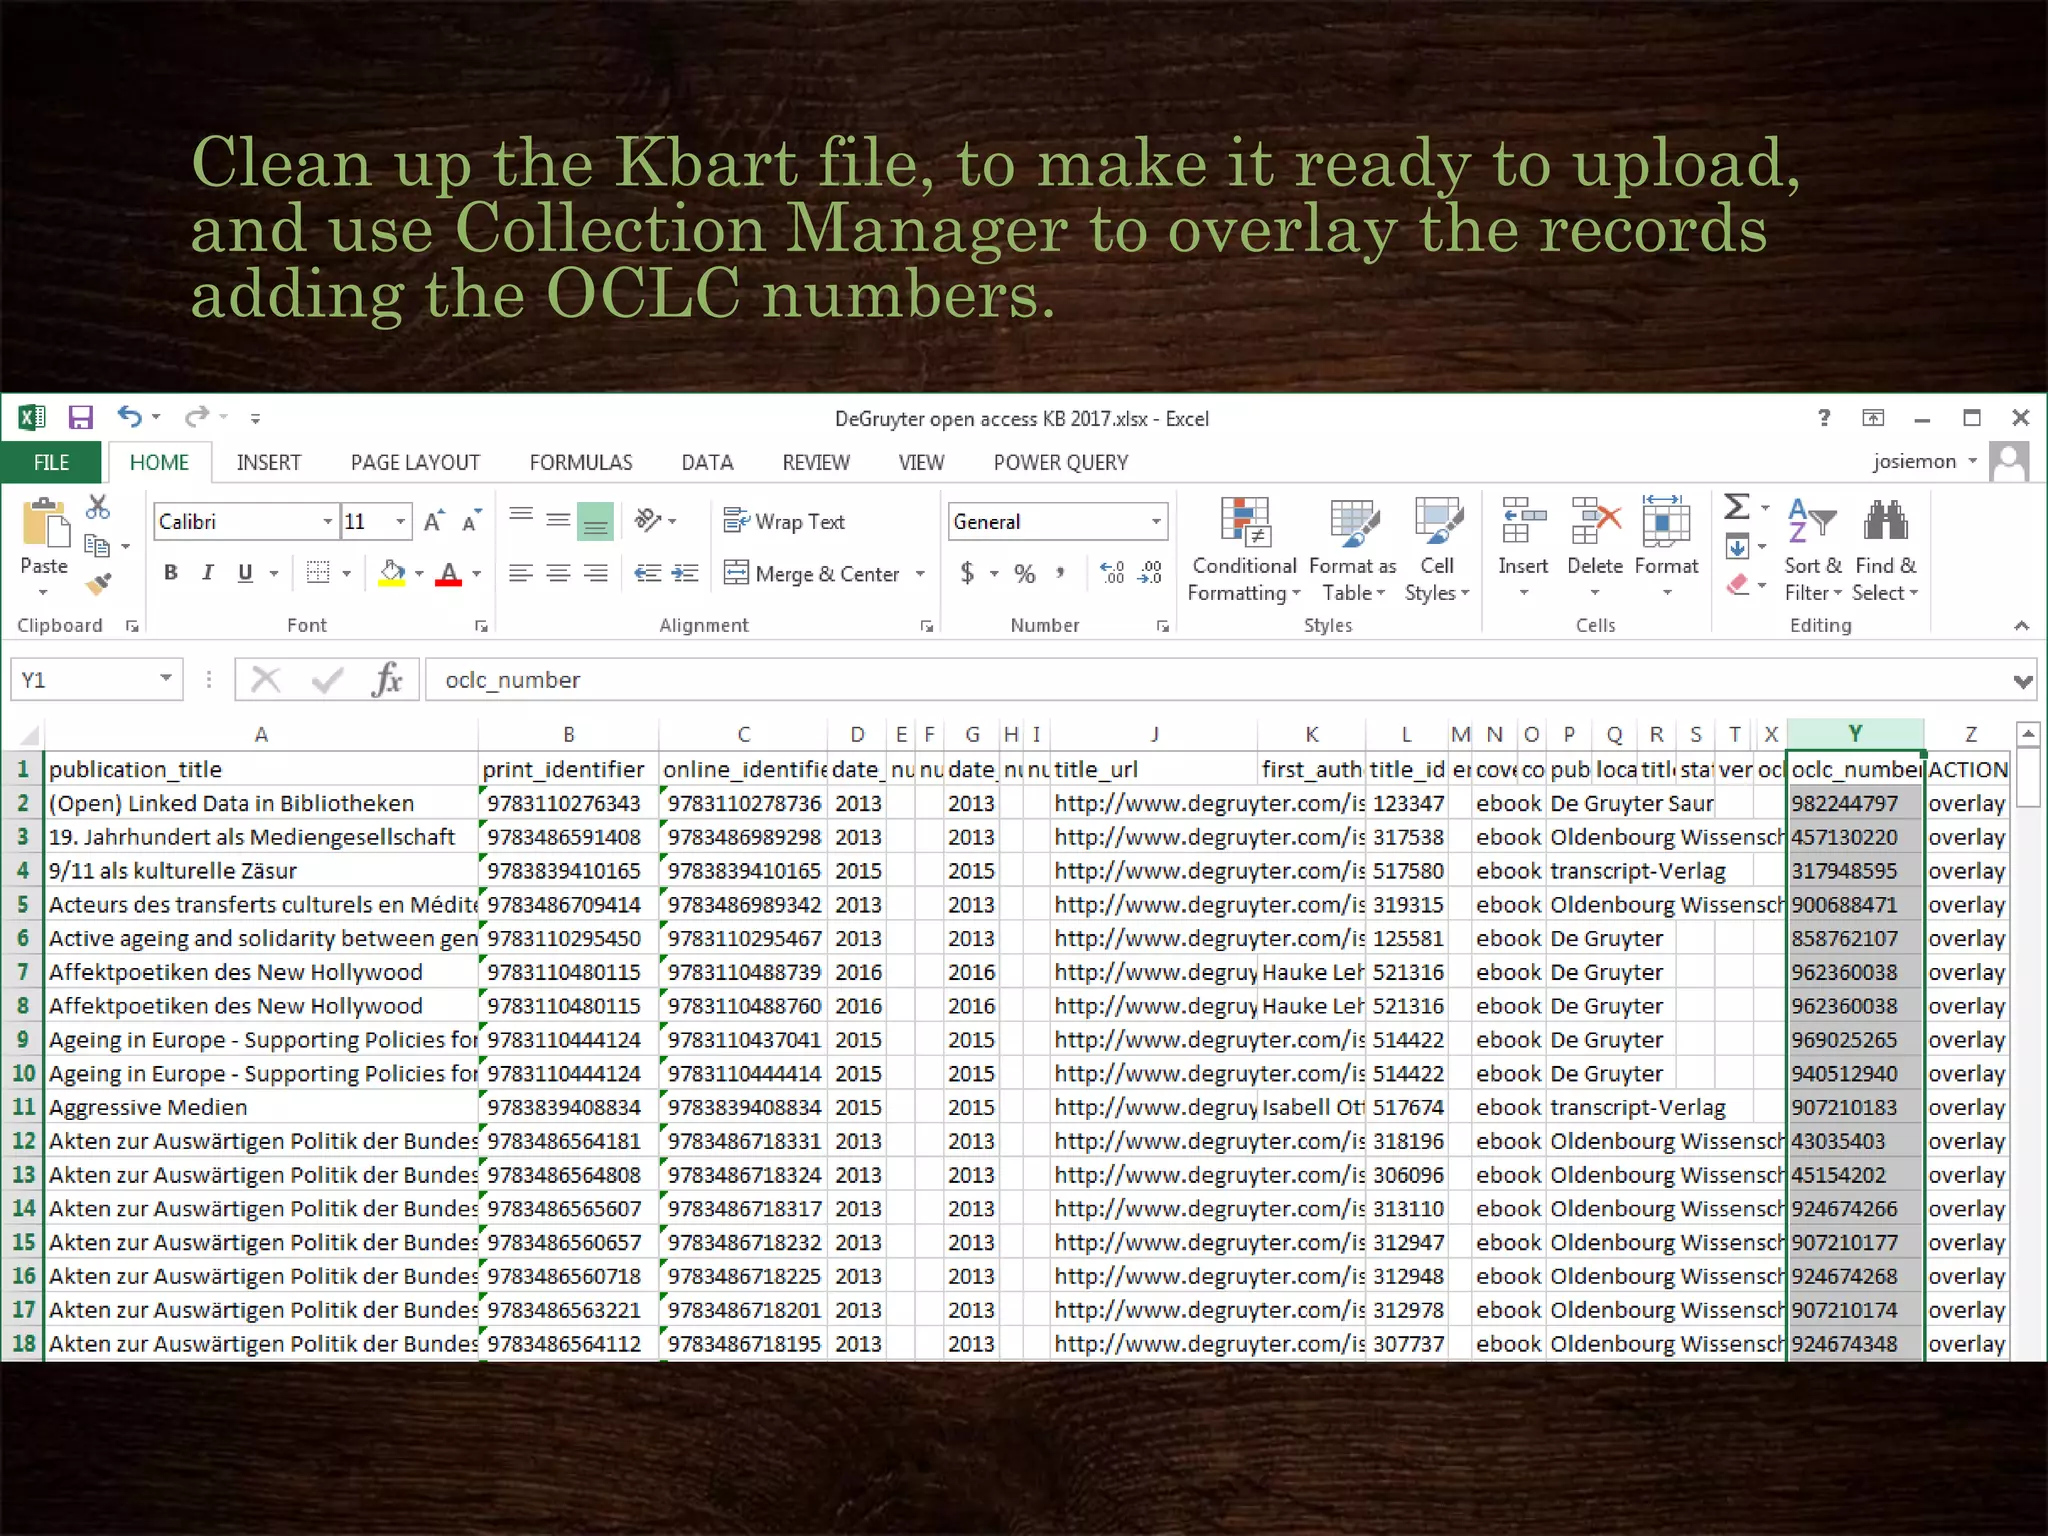Click the Paste clipboard icon
Viewport: 2048px width, 1536px height.
point(44,524)
